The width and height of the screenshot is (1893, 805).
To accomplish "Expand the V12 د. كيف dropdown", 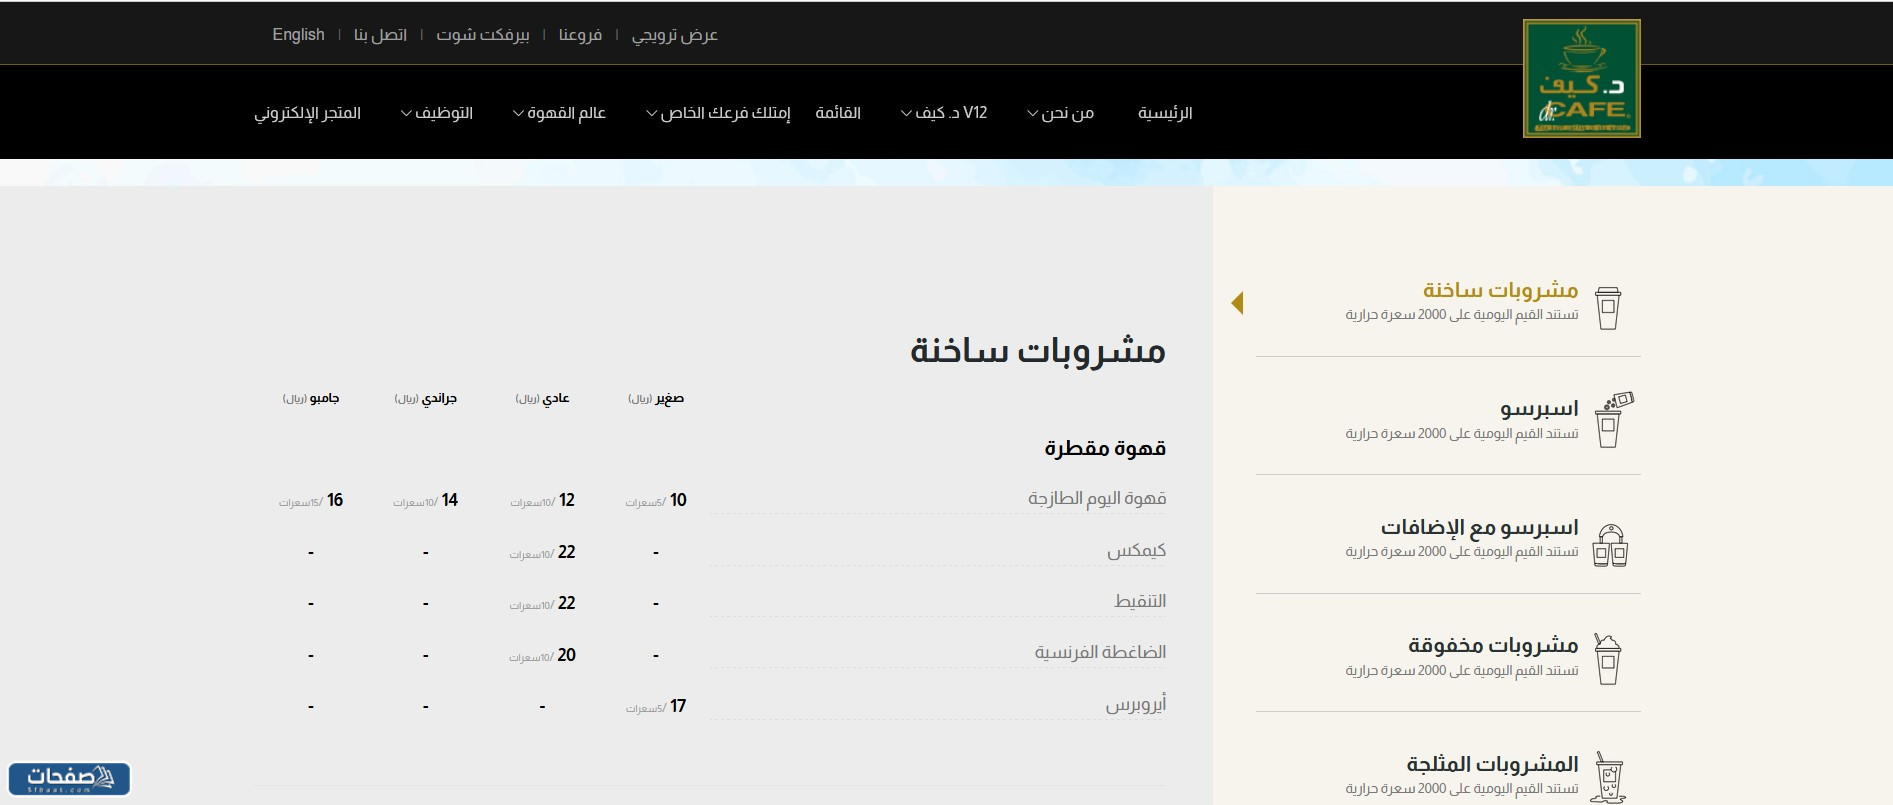I will click(x=944, y=113).
